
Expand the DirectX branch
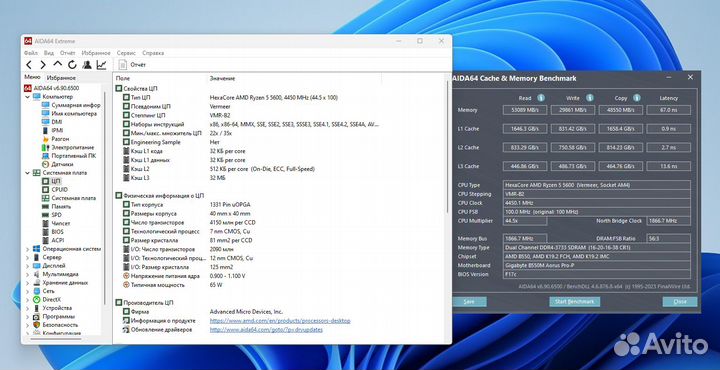tap(28, 299)
